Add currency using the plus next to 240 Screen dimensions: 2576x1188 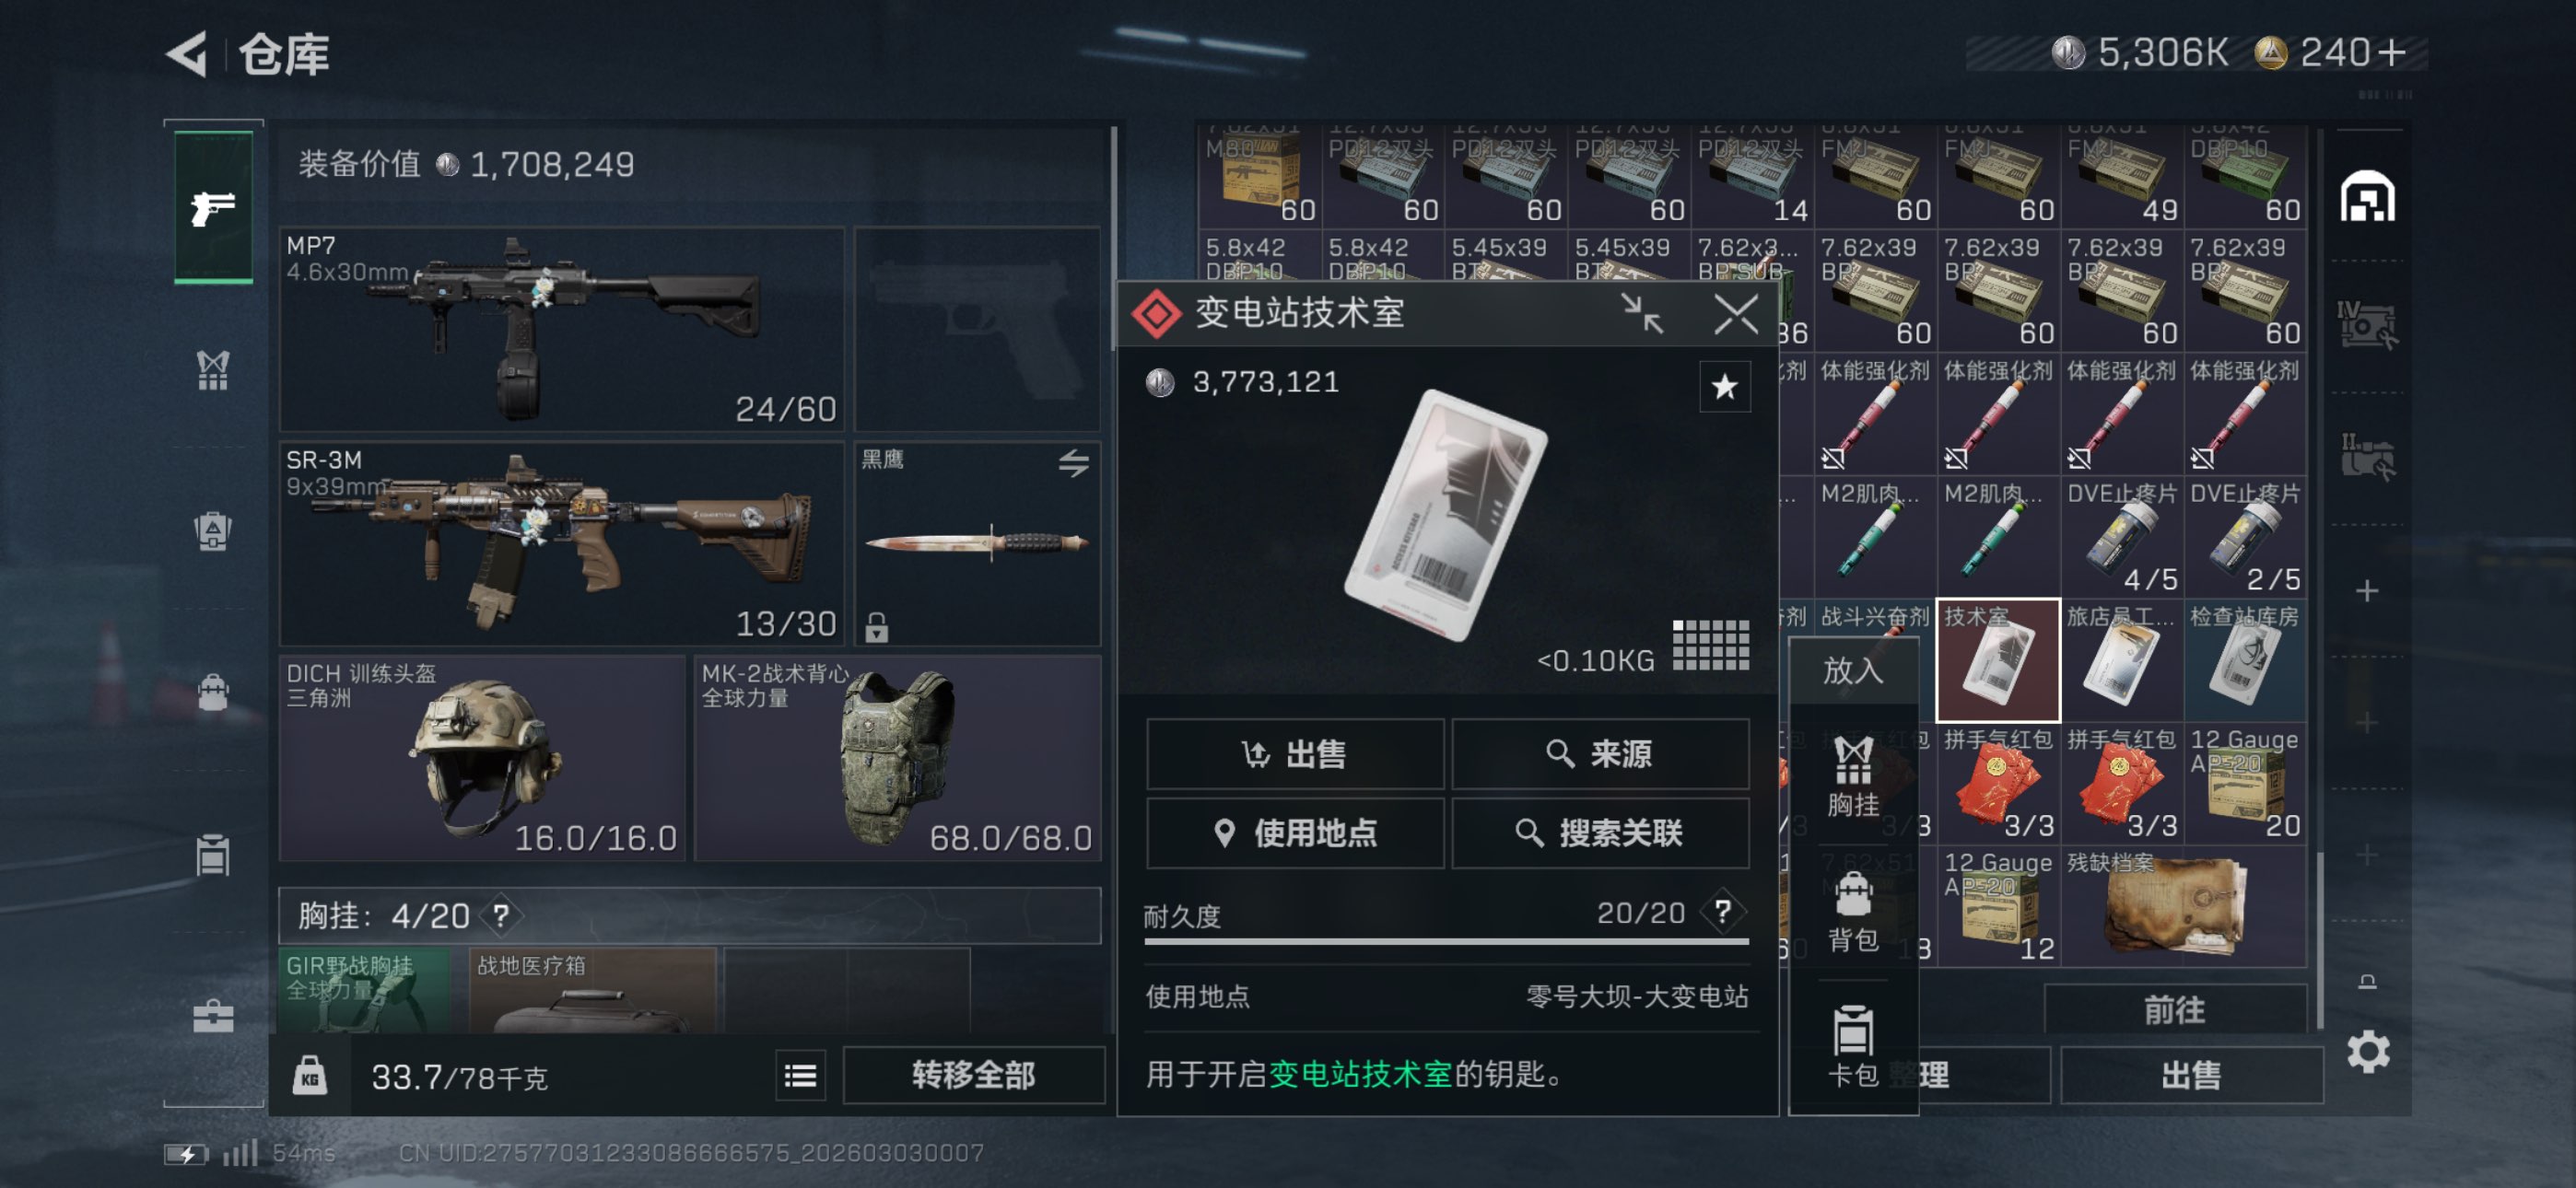point(2391,52)
